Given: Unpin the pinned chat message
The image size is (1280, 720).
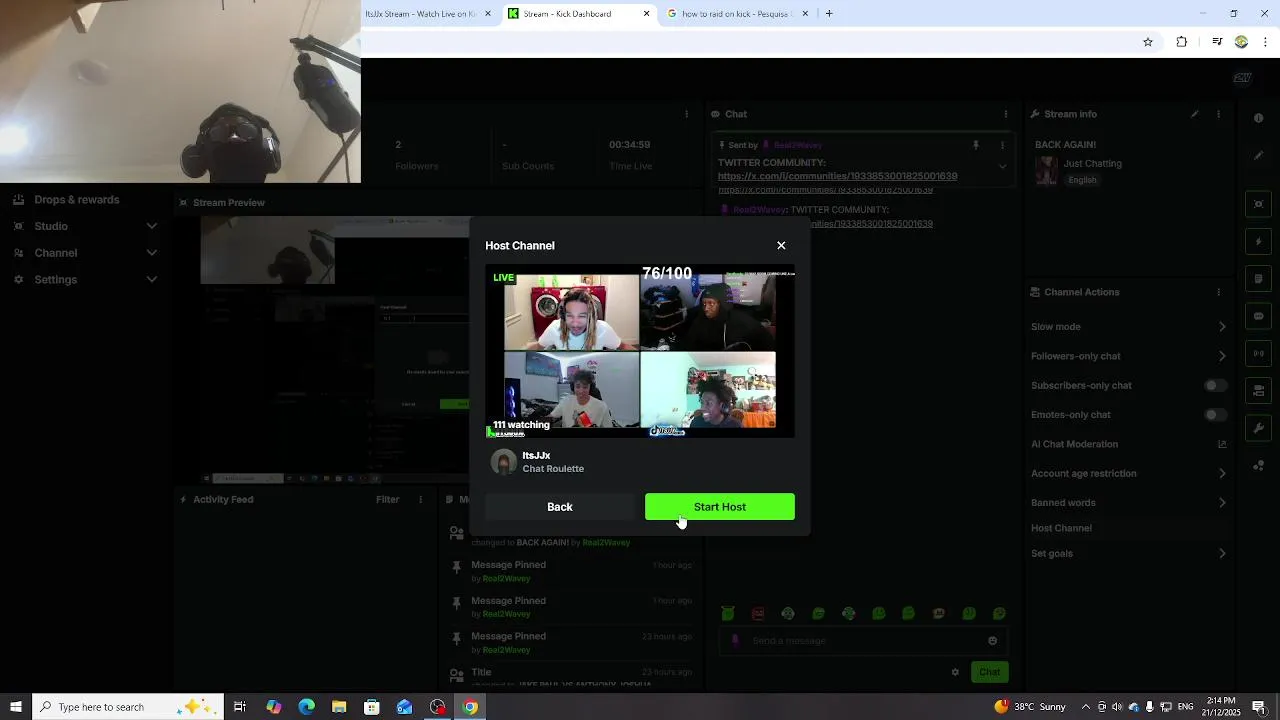Looking at the screenshot, I should (x=975, y=145).
